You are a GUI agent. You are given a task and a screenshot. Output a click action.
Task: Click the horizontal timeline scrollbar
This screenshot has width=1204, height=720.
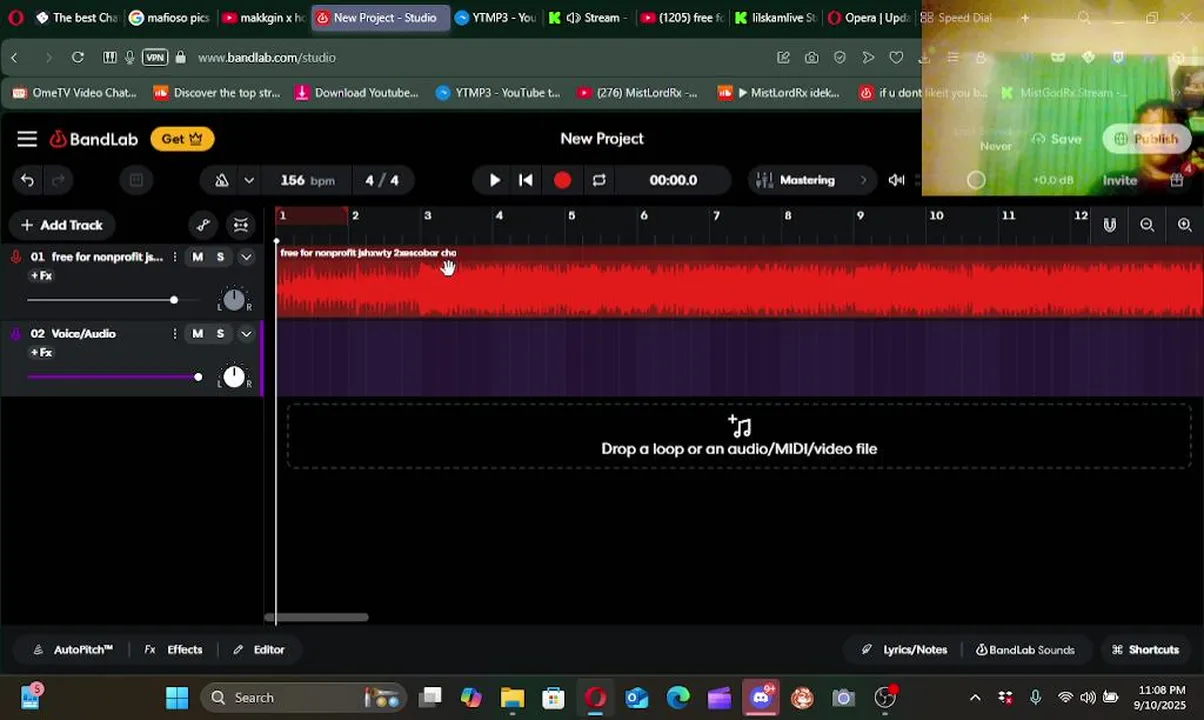click(x=316, y=617)
